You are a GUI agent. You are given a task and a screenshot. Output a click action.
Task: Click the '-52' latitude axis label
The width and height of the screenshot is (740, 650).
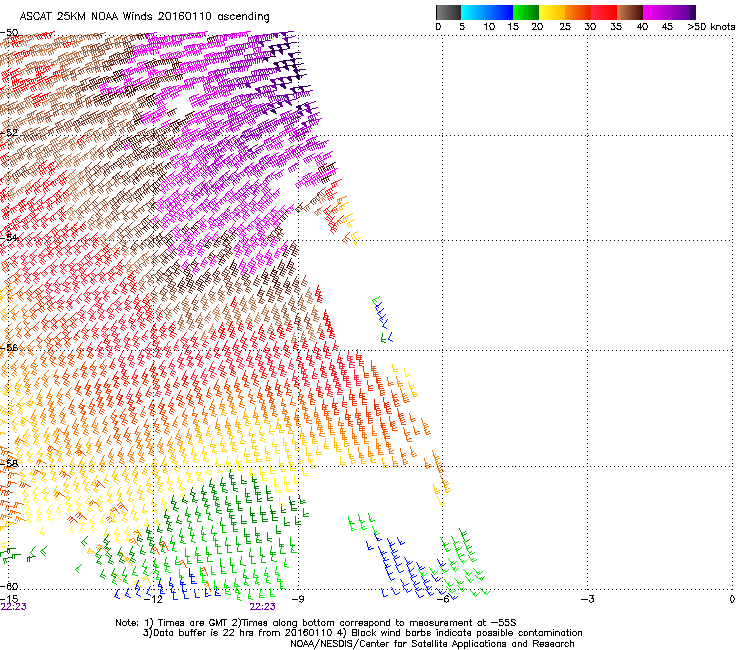10,133
